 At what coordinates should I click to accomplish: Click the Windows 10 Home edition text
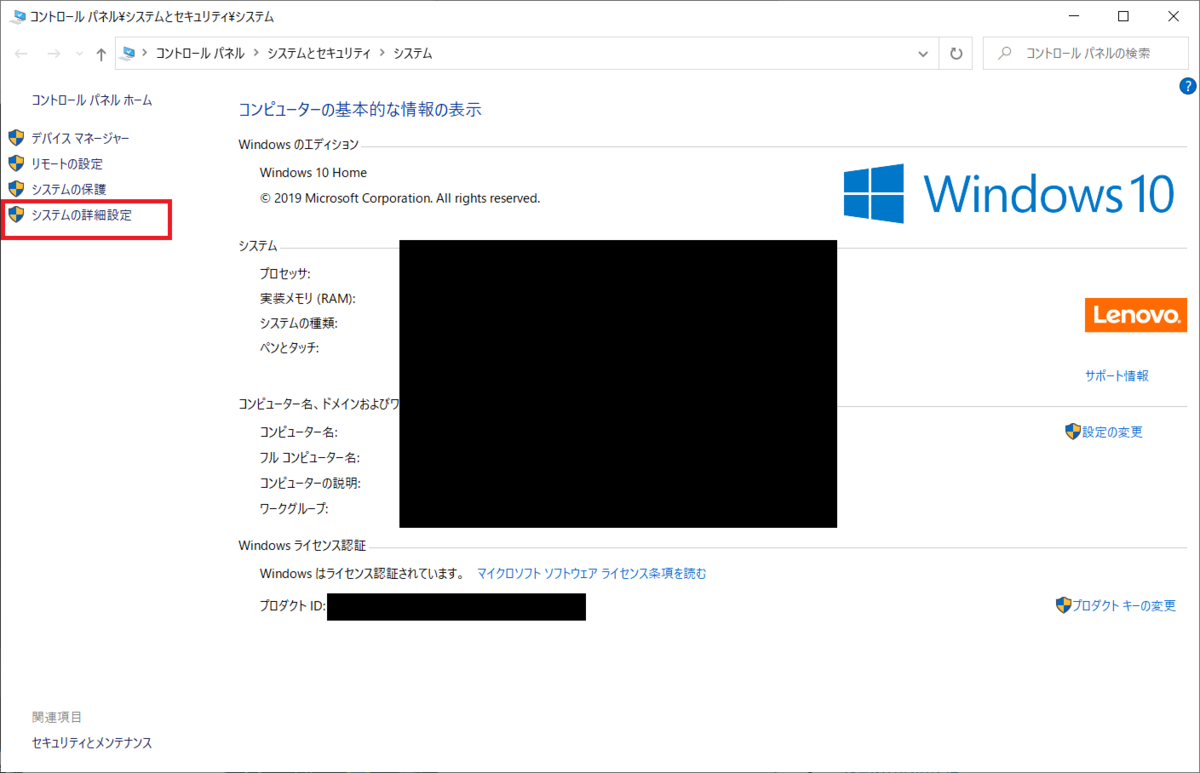coord(313,173)
